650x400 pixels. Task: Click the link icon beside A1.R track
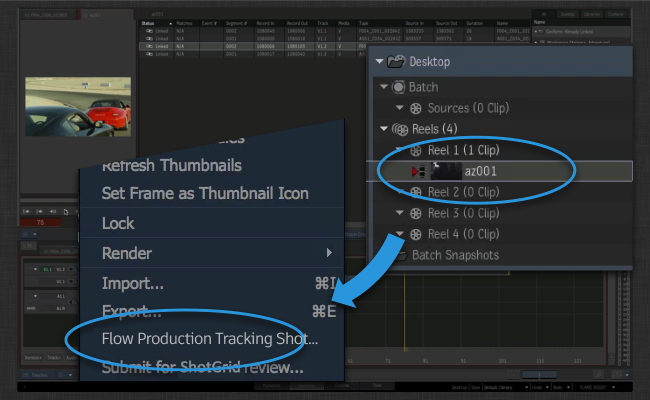pos(31,308)
